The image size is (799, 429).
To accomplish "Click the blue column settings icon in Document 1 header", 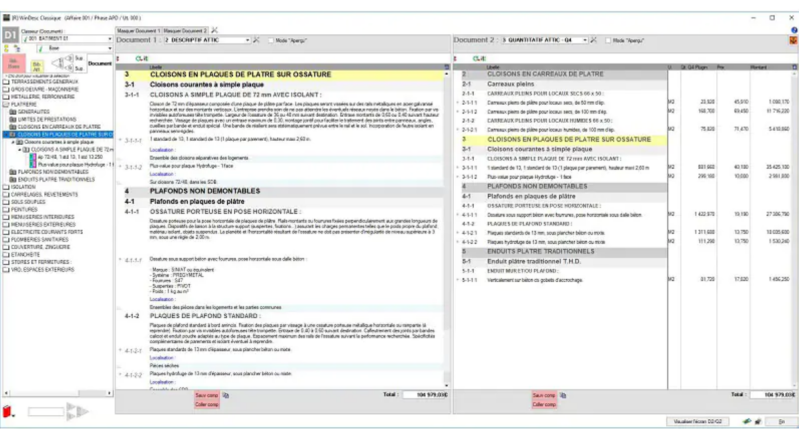I will tap(447, 67).
